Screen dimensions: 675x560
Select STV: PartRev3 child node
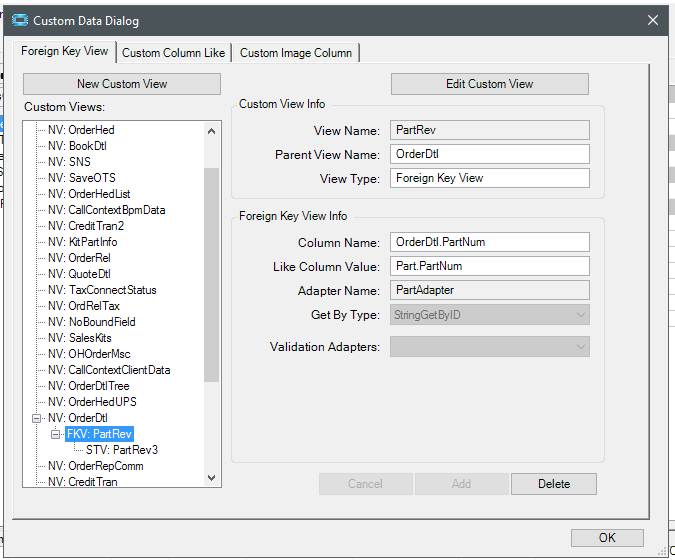122,450
